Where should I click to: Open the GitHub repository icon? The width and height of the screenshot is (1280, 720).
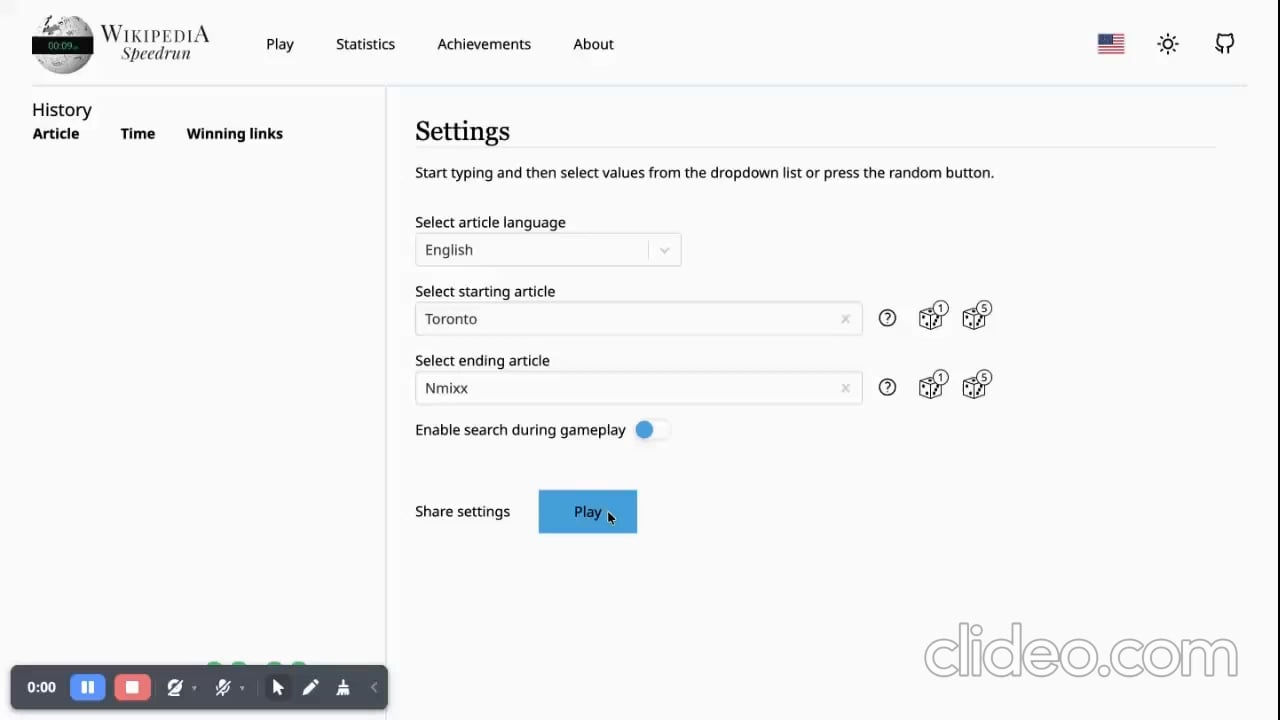(x=1224, y=44)
